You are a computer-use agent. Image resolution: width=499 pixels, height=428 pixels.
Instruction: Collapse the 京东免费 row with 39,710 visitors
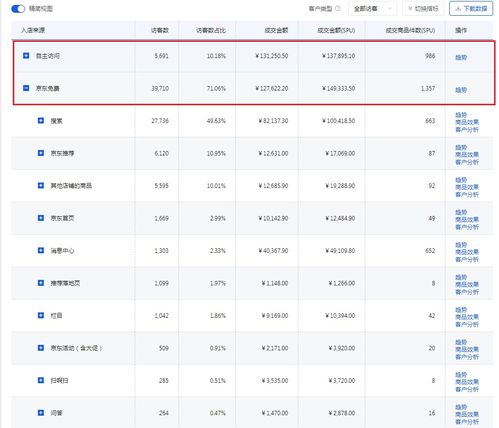point(26,88)
